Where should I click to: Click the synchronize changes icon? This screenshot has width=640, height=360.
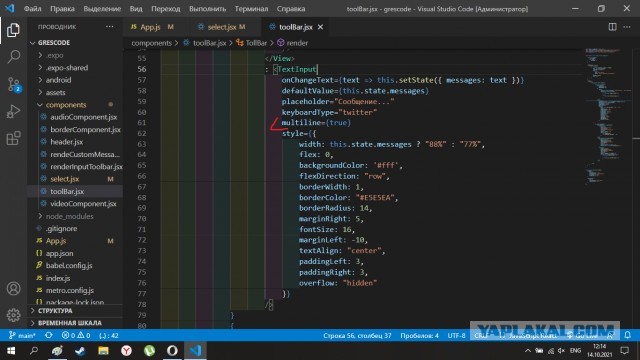49,336
